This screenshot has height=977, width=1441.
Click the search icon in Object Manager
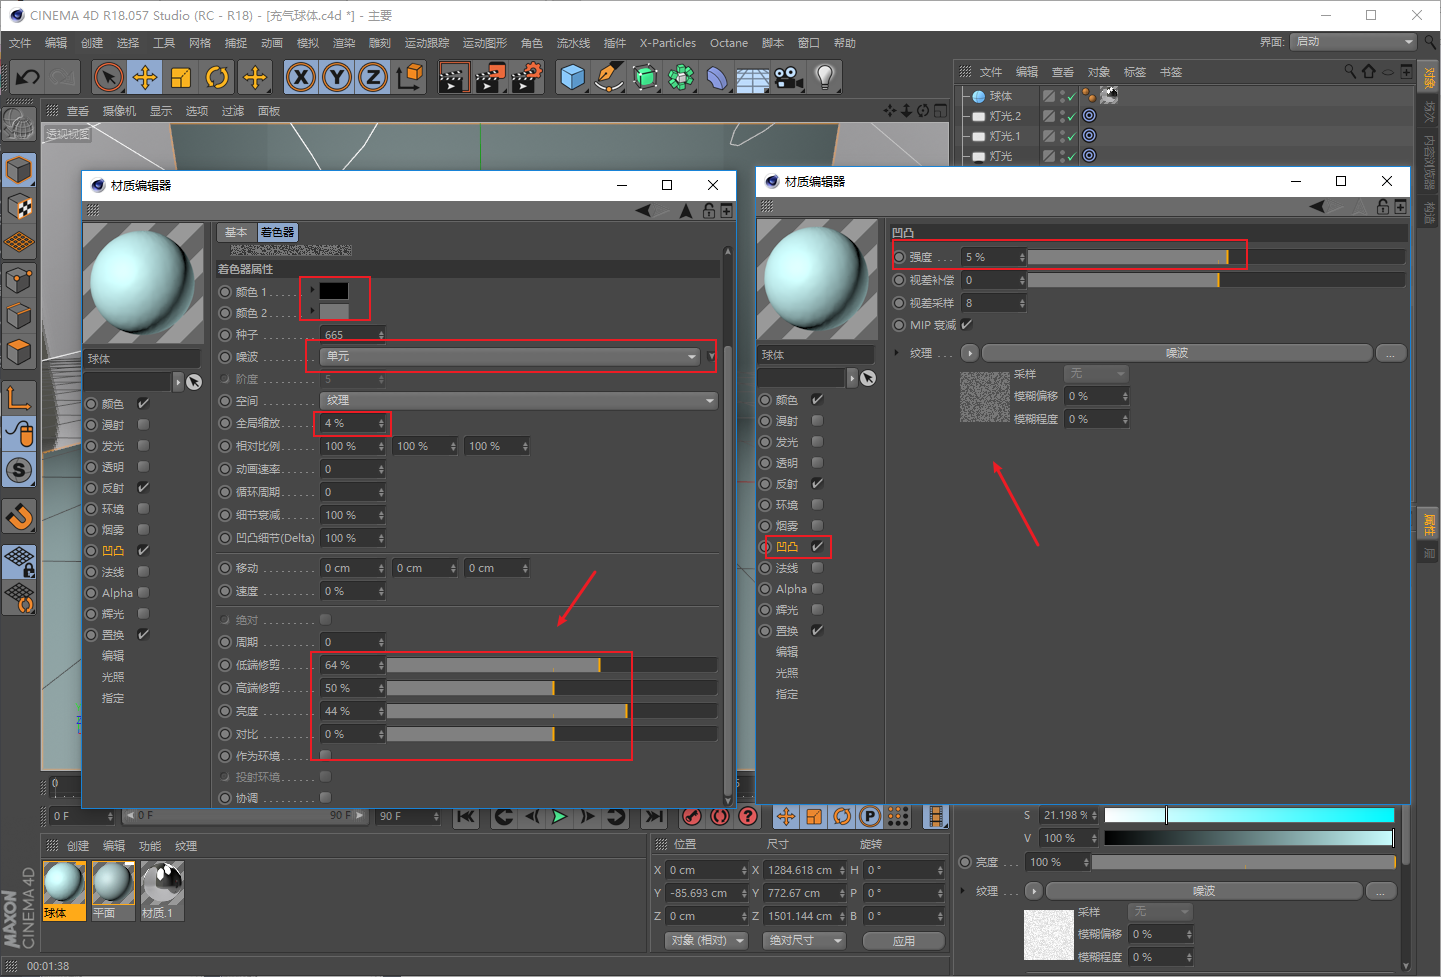click(1350, 72)
